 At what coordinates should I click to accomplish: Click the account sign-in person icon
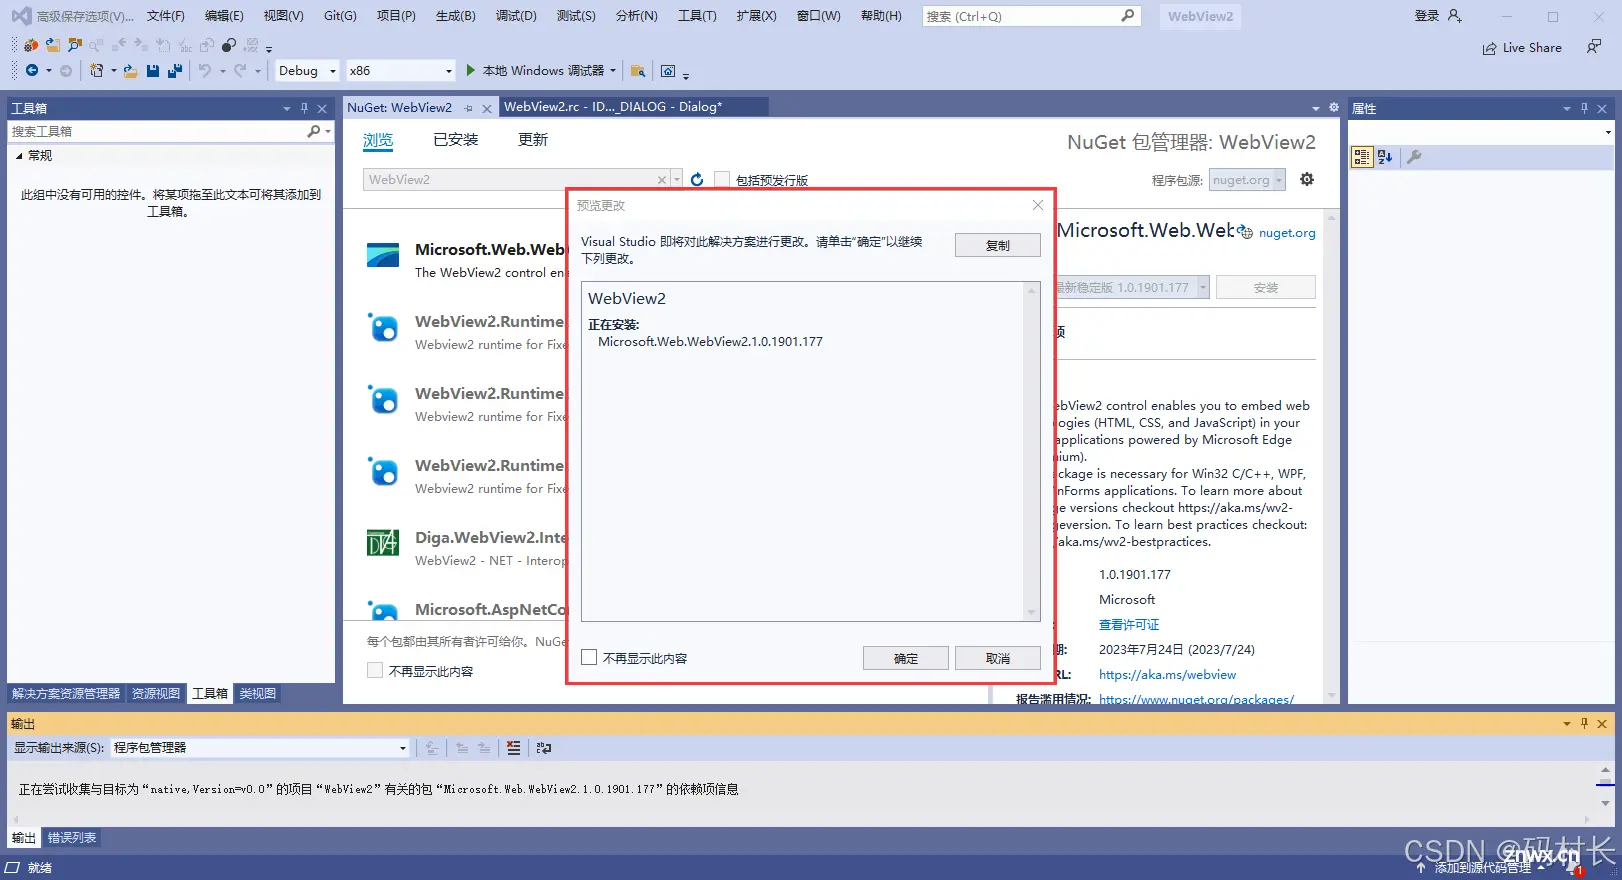1455,16
